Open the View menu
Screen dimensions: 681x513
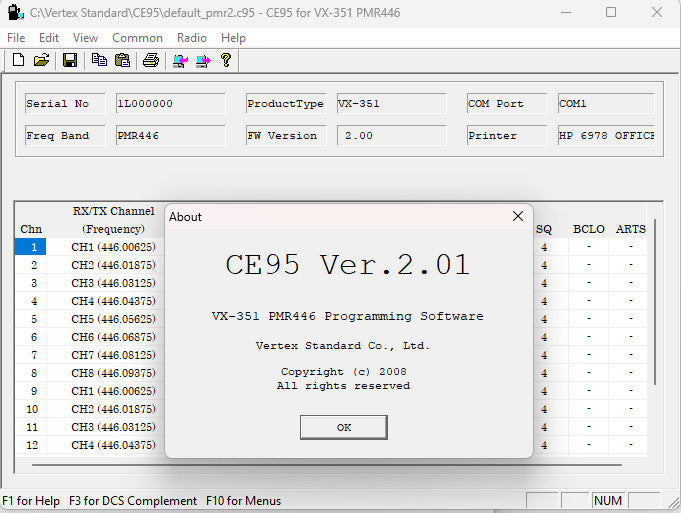pyautogui.click(x=85, y=38)
